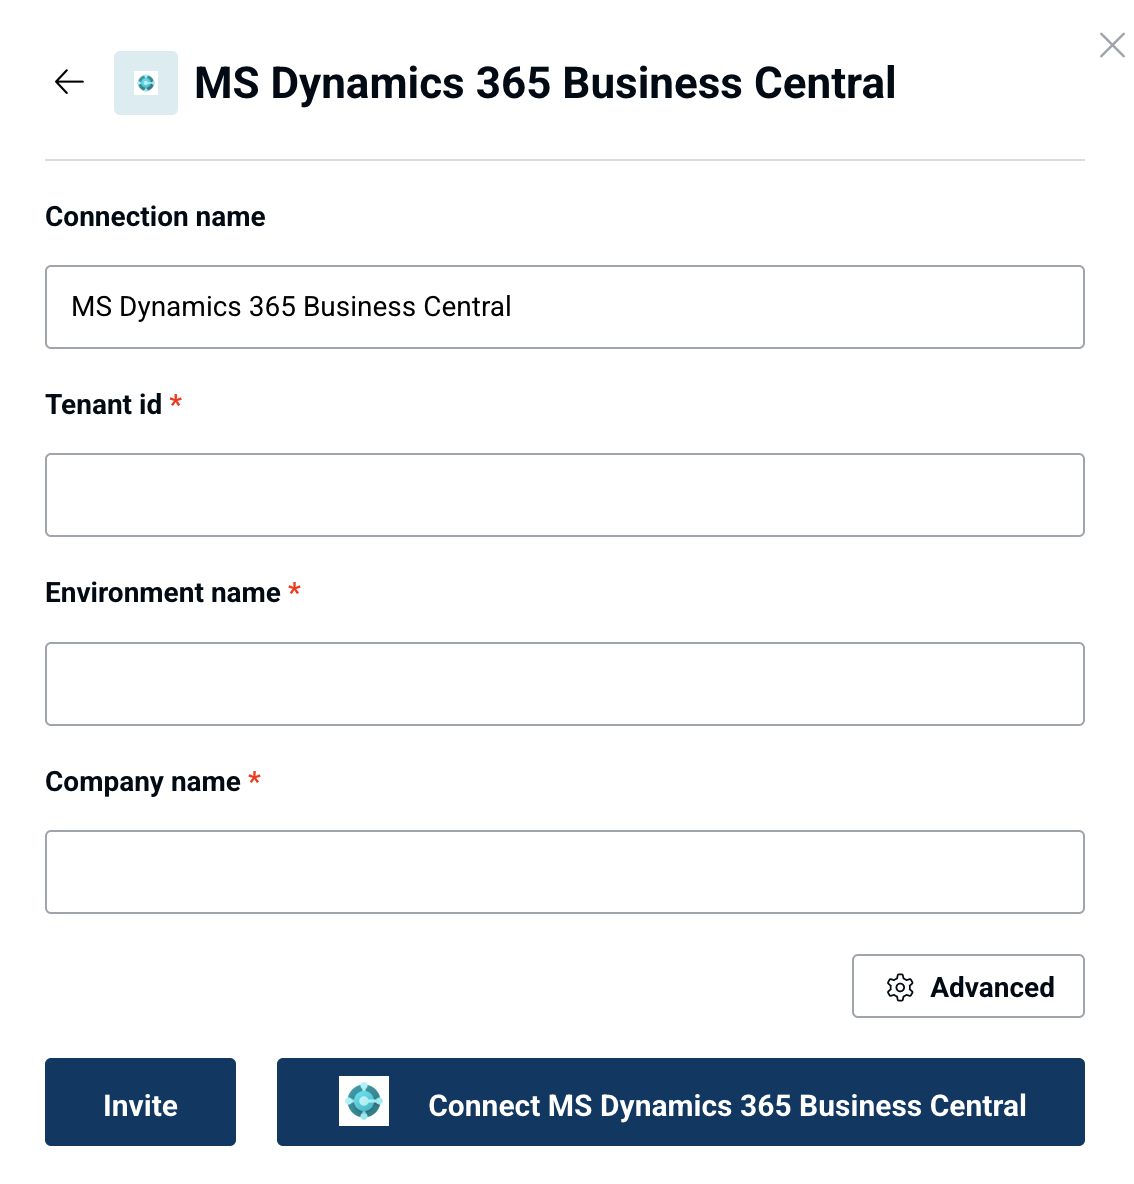Connect MS Dynamics 365 Business Central
This screenshot has height=1184, width=1134.
click(681, 1102)
